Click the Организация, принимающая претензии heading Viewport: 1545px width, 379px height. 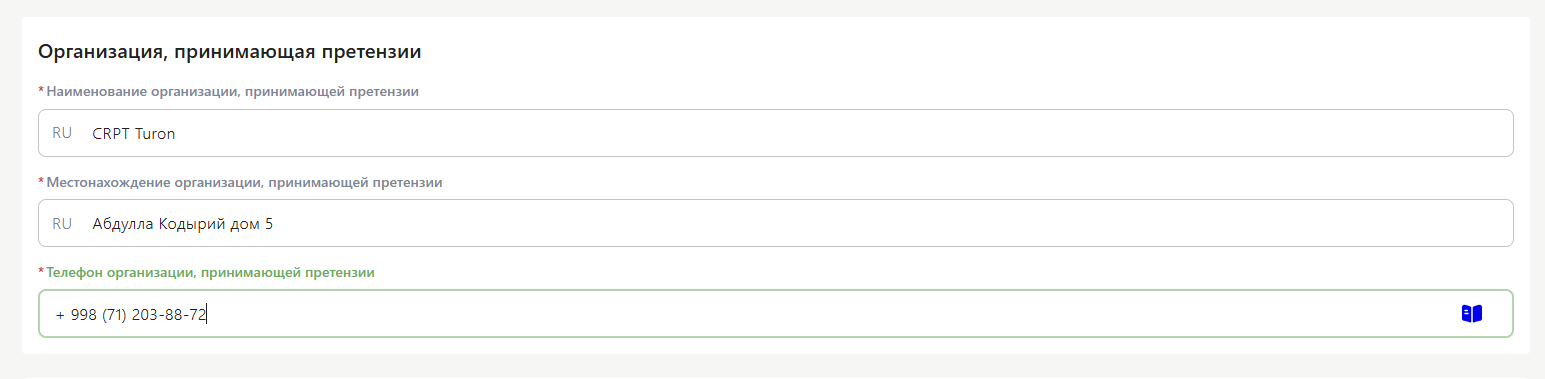tap(229, 51)
